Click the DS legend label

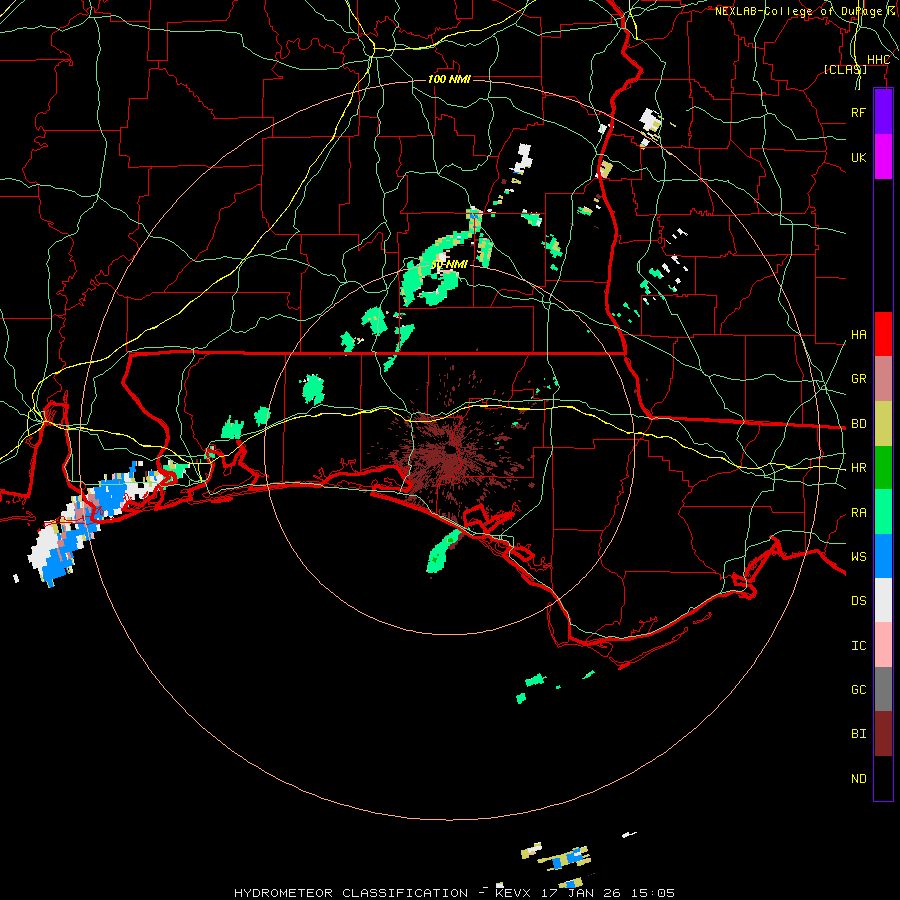pos(858,601)
